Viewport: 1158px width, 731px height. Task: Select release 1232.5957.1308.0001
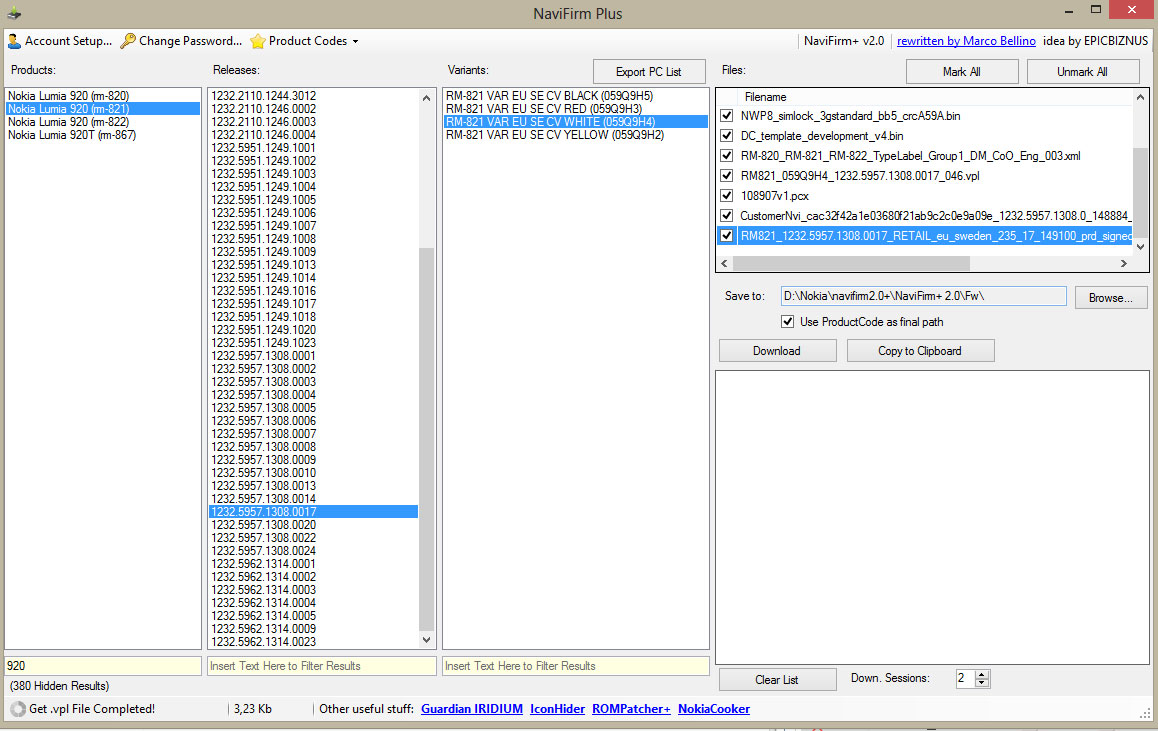tap(314, 356)
